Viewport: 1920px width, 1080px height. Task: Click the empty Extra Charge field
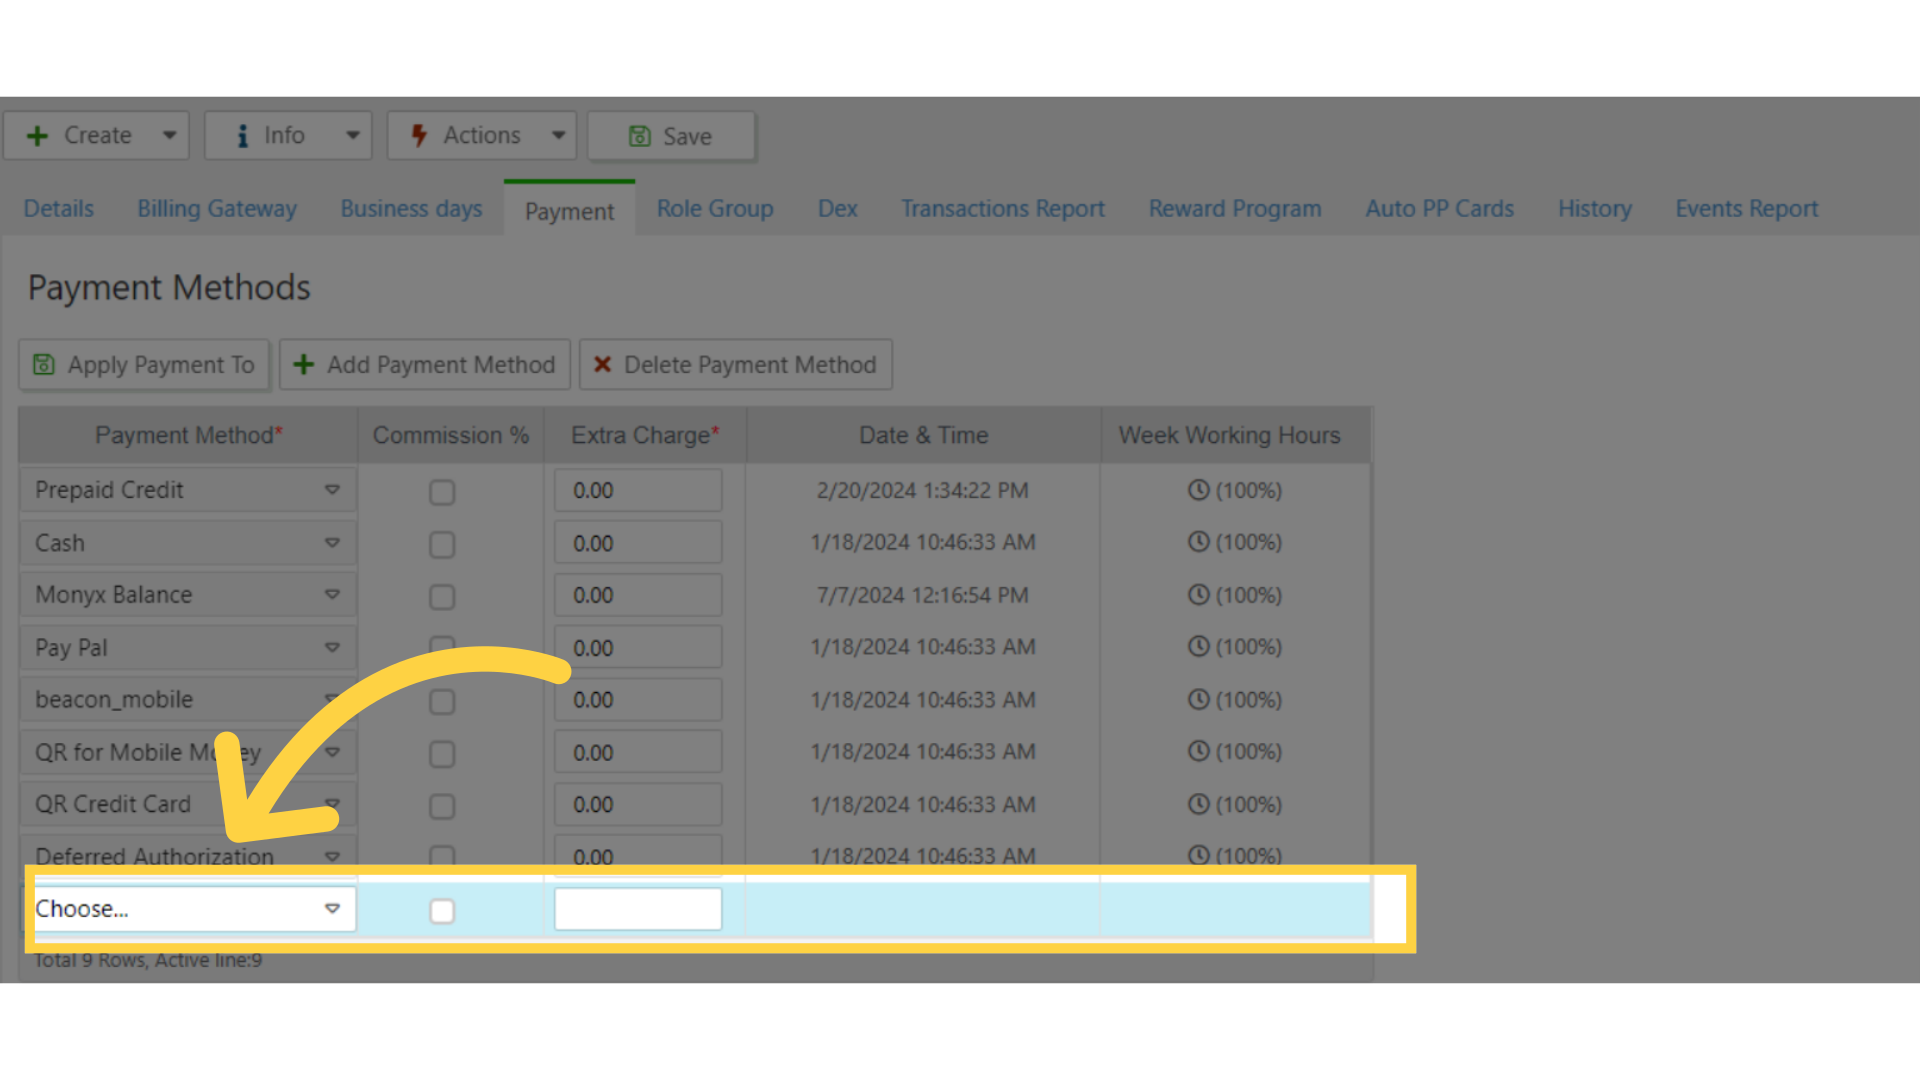click(638, 909)
